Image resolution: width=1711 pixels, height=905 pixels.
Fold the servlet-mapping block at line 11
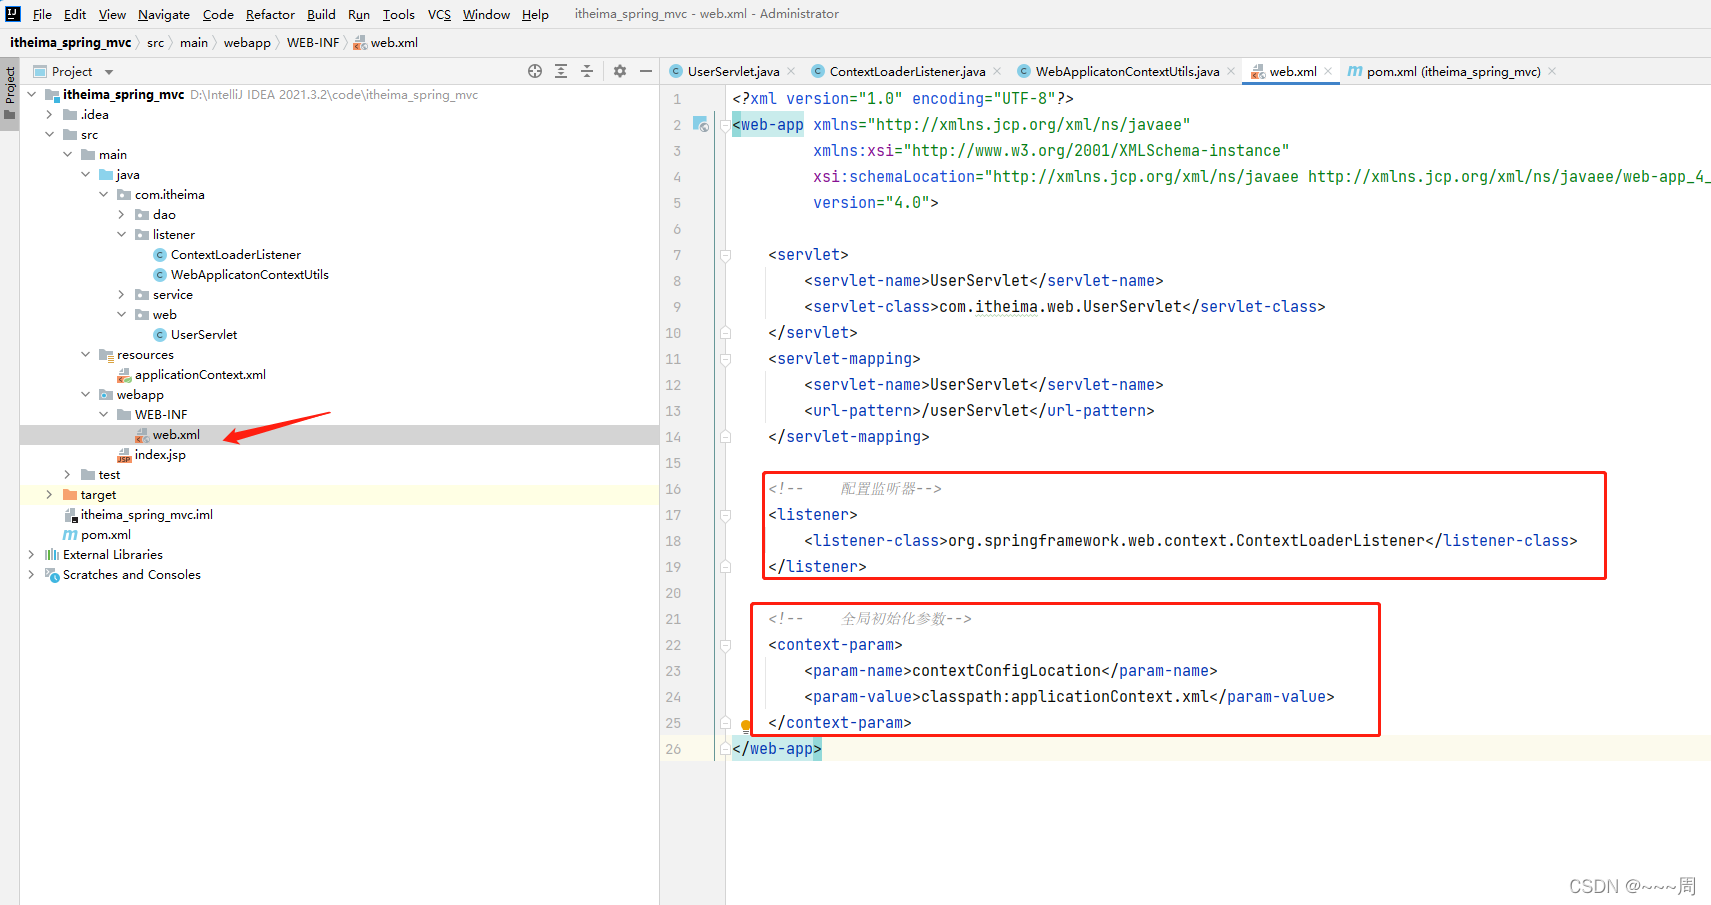coord(725,359)
